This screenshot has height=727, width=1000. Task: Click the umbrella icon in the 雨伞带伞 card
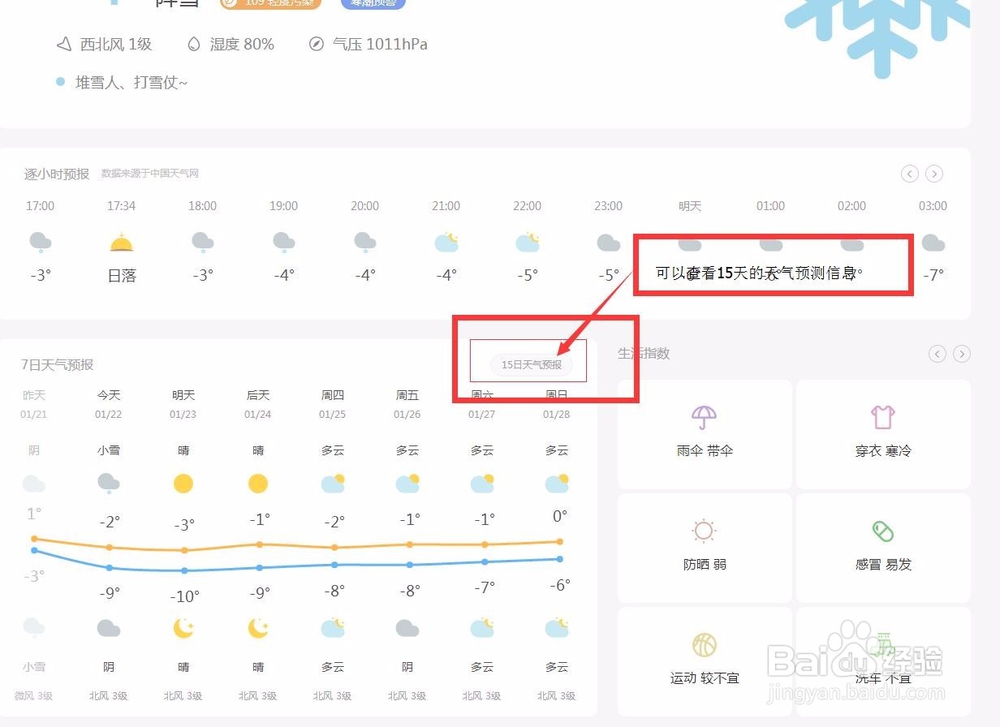point(702,418)
